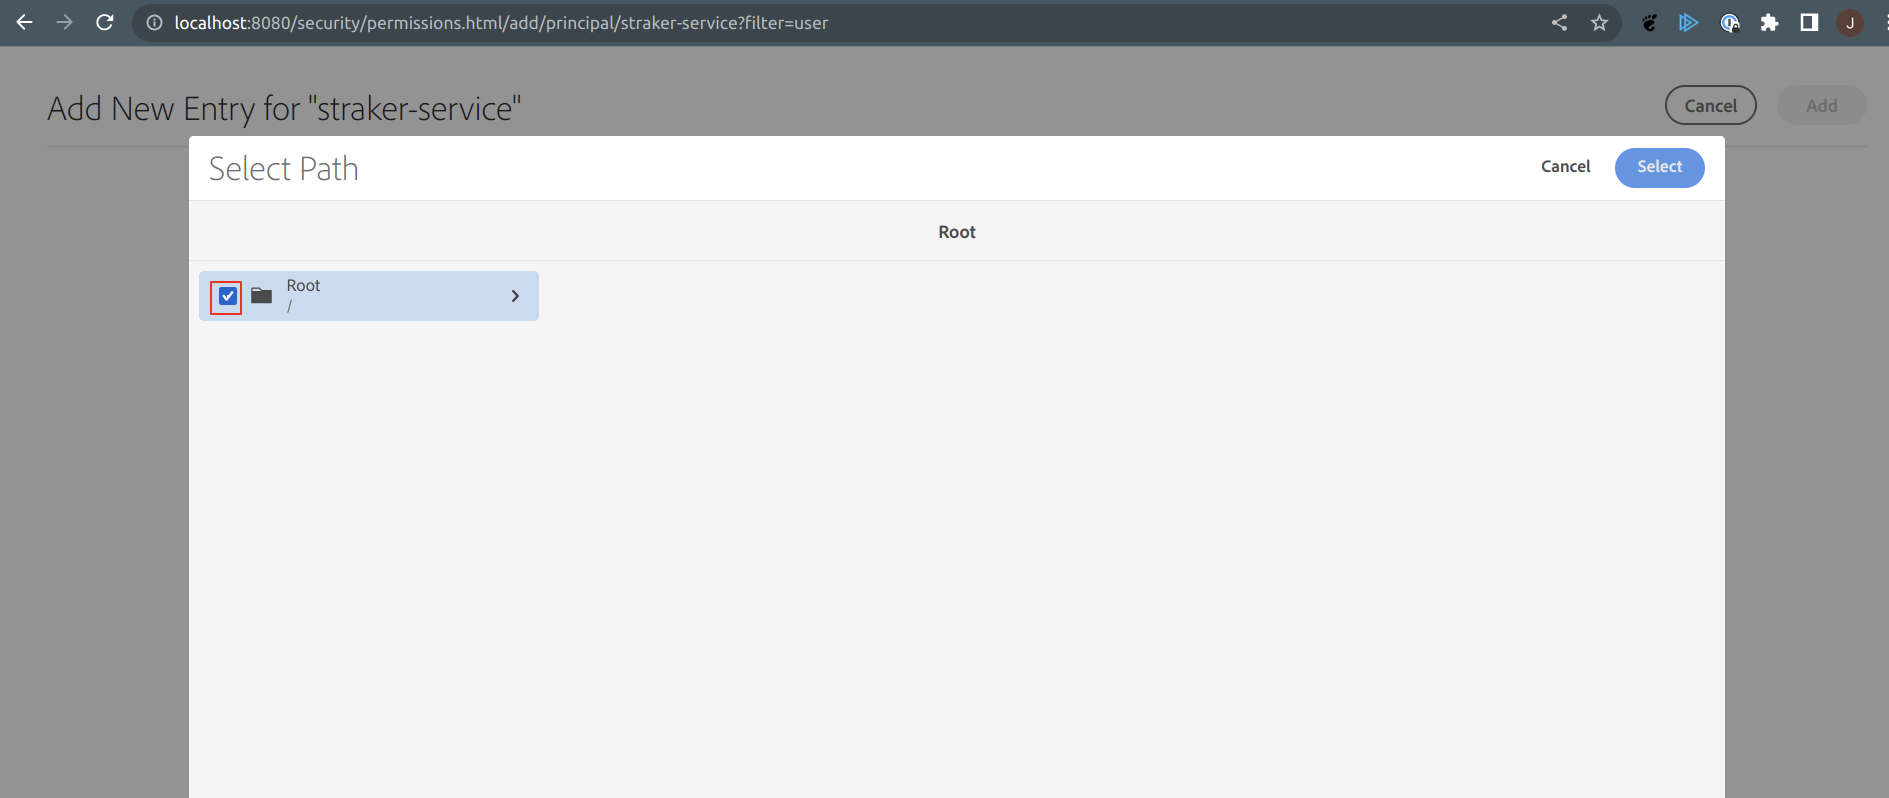Click the Add button in header
This screenshot has width=1889, height=798.
click(1821, 105)
